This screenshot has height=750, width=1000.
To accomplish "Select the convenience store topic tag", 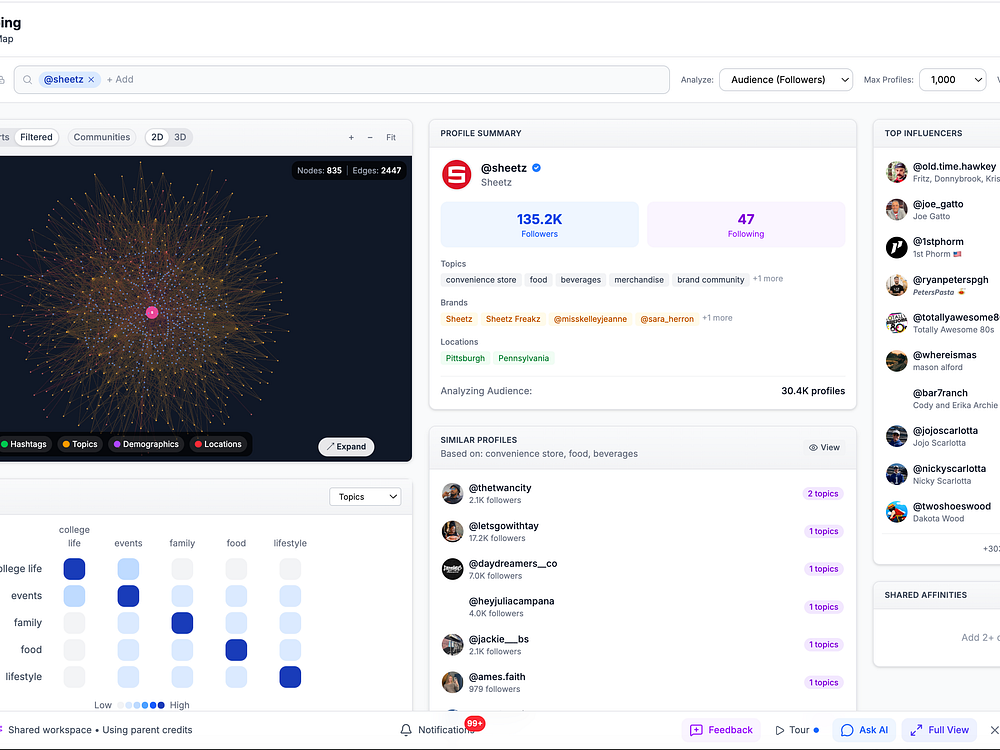I will coord(481,280).
